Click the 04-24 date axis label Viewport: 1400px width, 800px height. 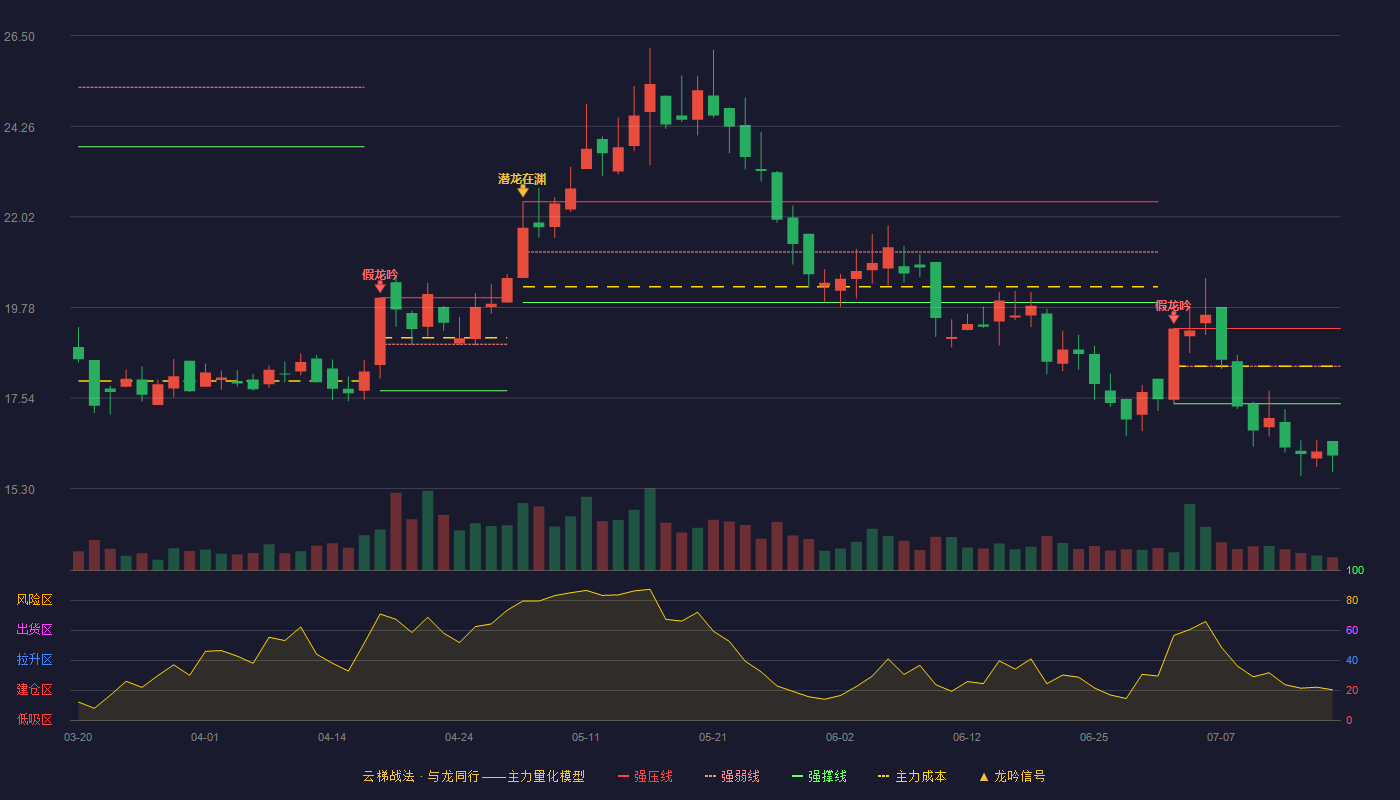click(x=459, y=737)
